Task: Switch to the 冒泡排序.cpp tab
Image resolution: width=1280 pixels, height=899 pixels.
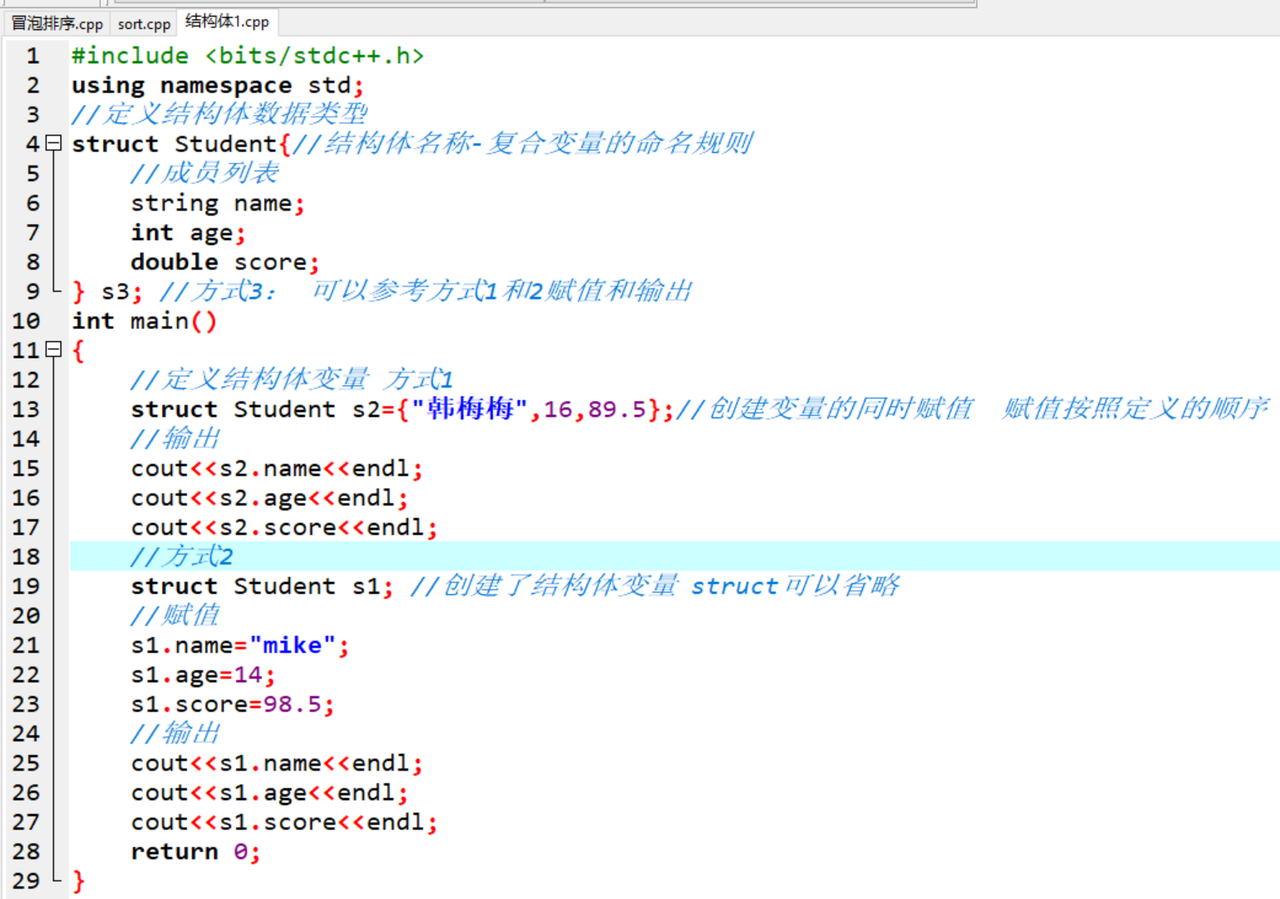Action: coord(57,23)
